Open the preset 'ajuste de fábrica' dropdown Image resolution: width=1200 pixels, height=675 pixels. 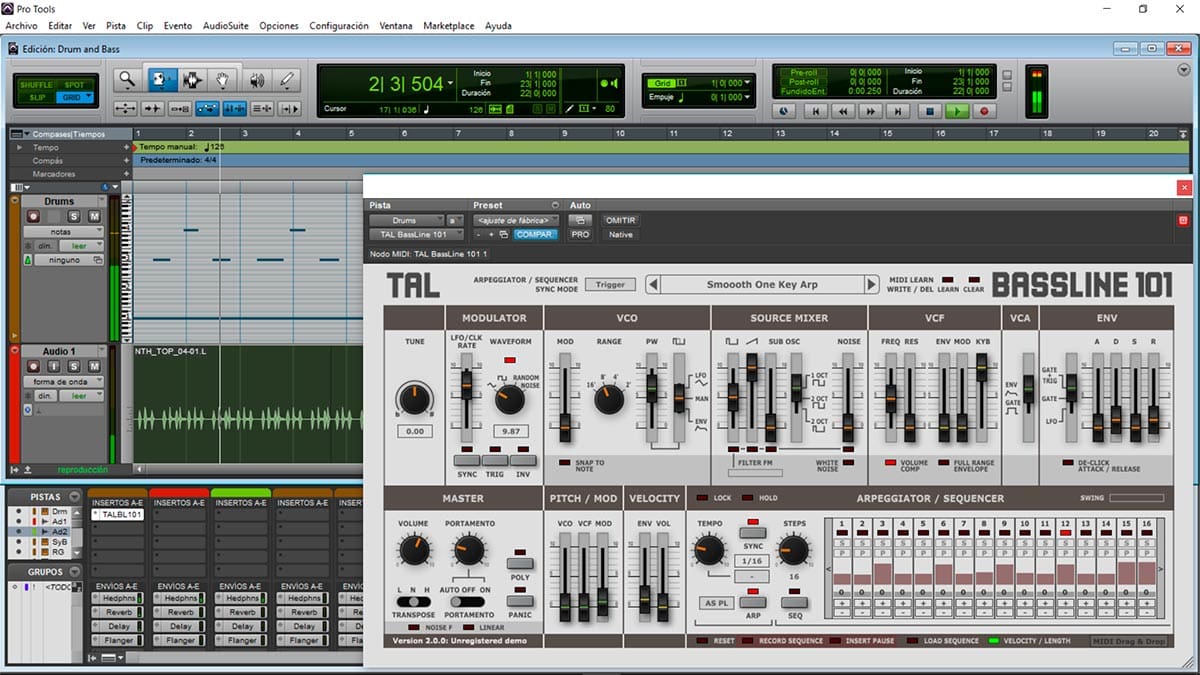click(x=516, y=220)
